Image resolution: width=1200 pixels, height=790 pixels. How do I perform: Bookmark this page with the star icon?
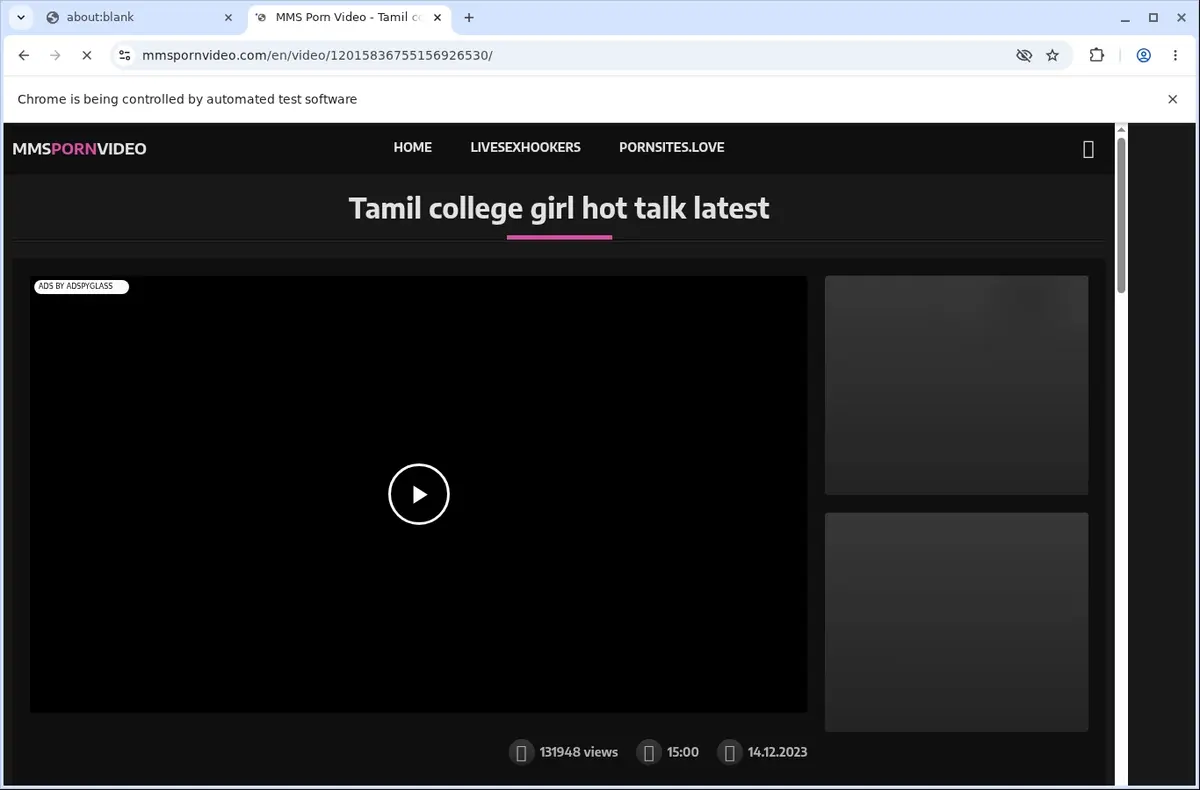point(1052,56)
